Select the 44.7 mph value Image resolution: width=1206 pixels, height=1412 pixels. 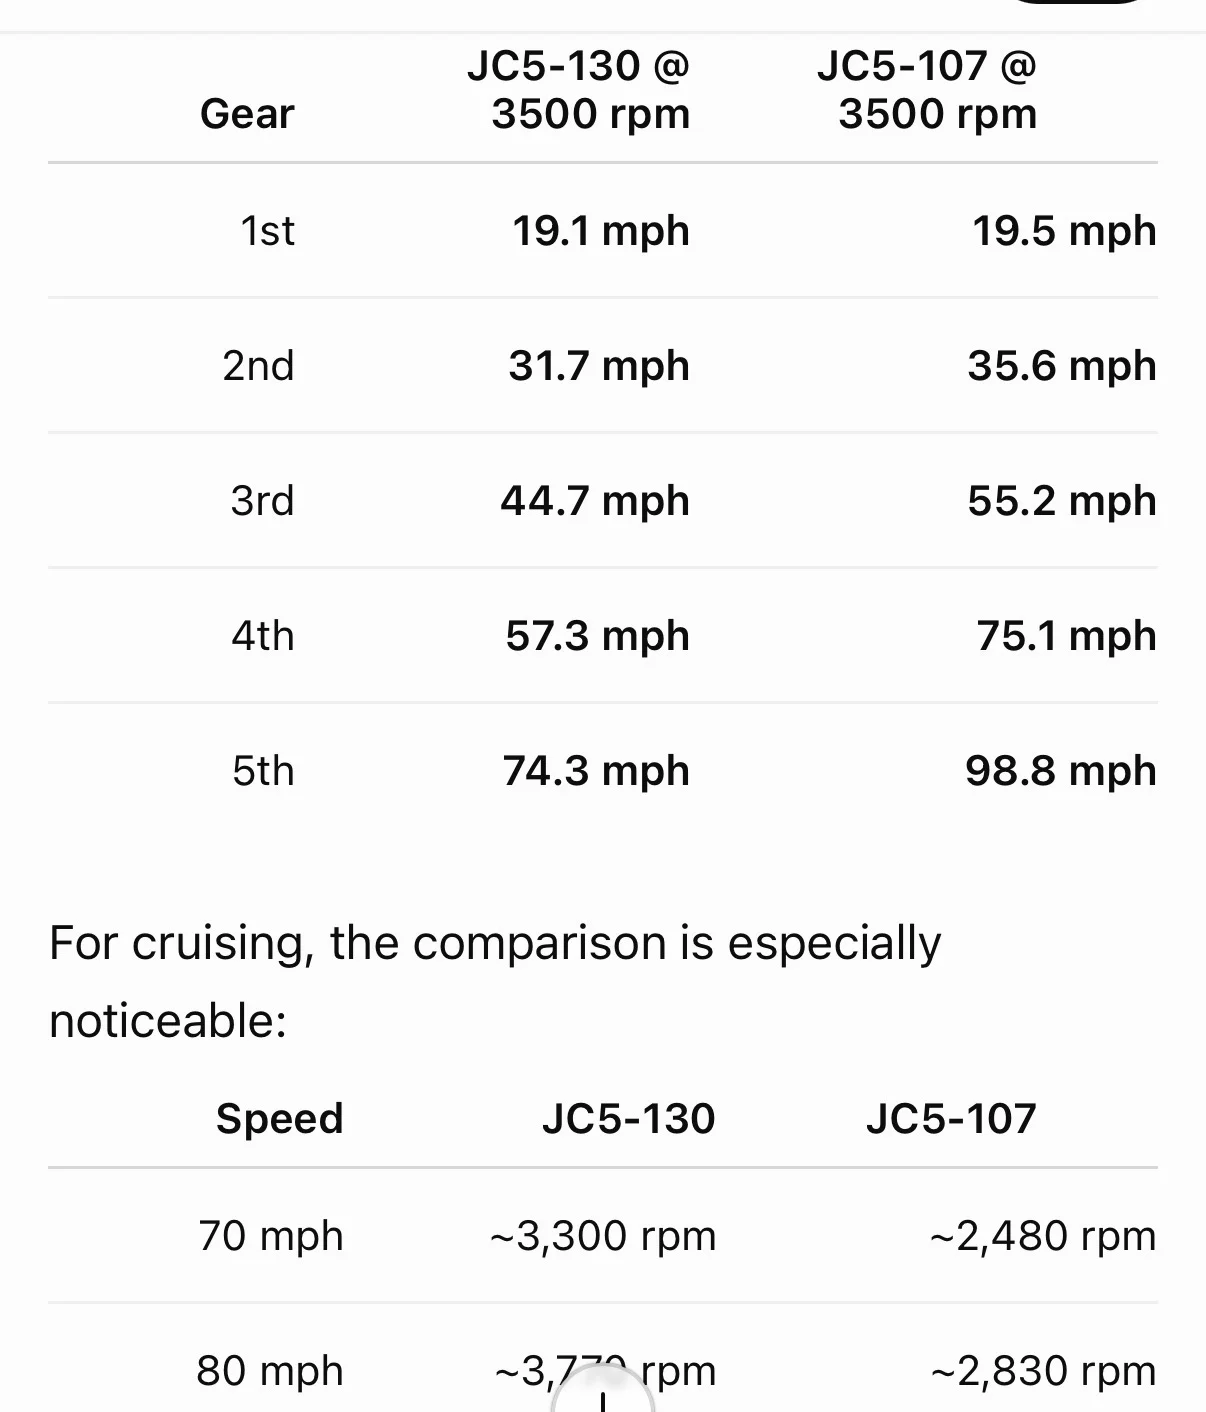tap(595, 501)
